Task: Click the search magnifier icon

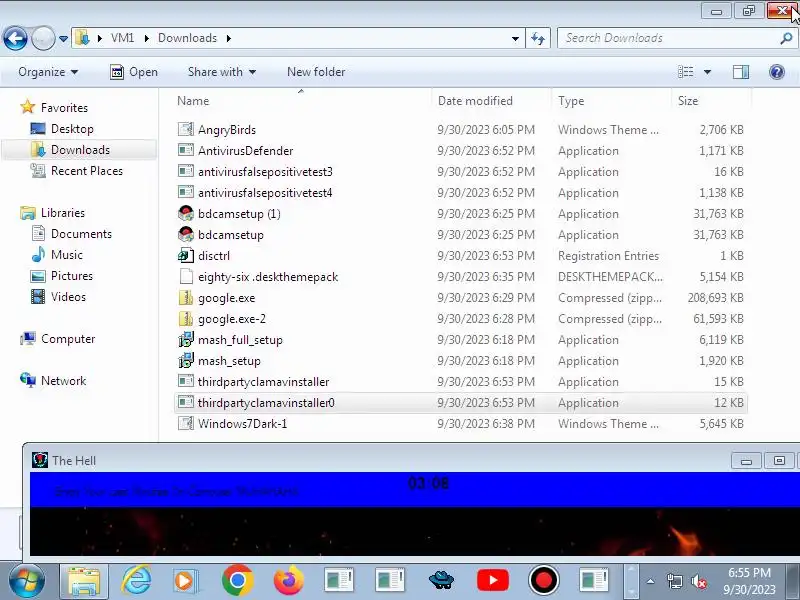Action: pos(786,38)
